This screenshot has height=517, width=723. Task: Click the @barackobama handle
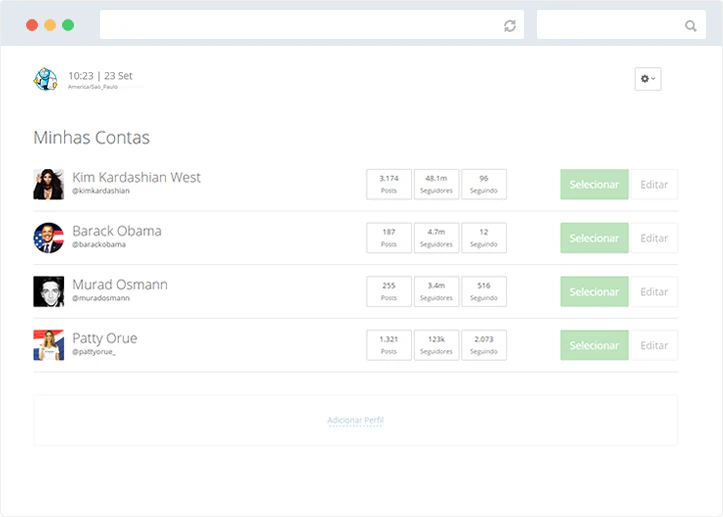click(x=99, y=244)
